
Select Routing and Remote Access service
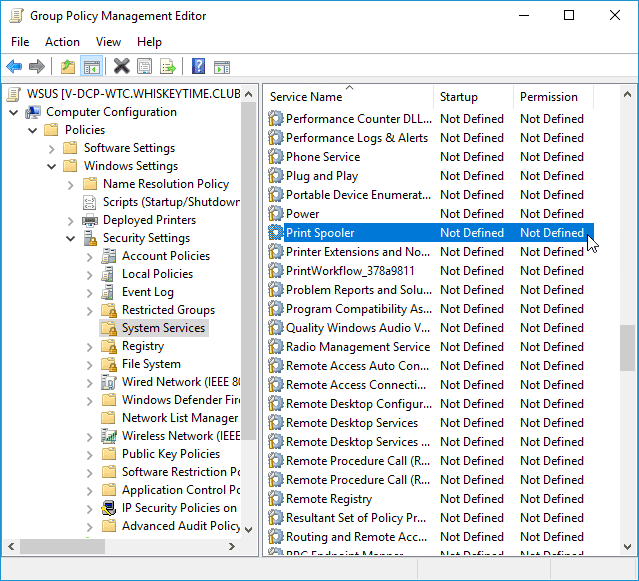[430, 537]
